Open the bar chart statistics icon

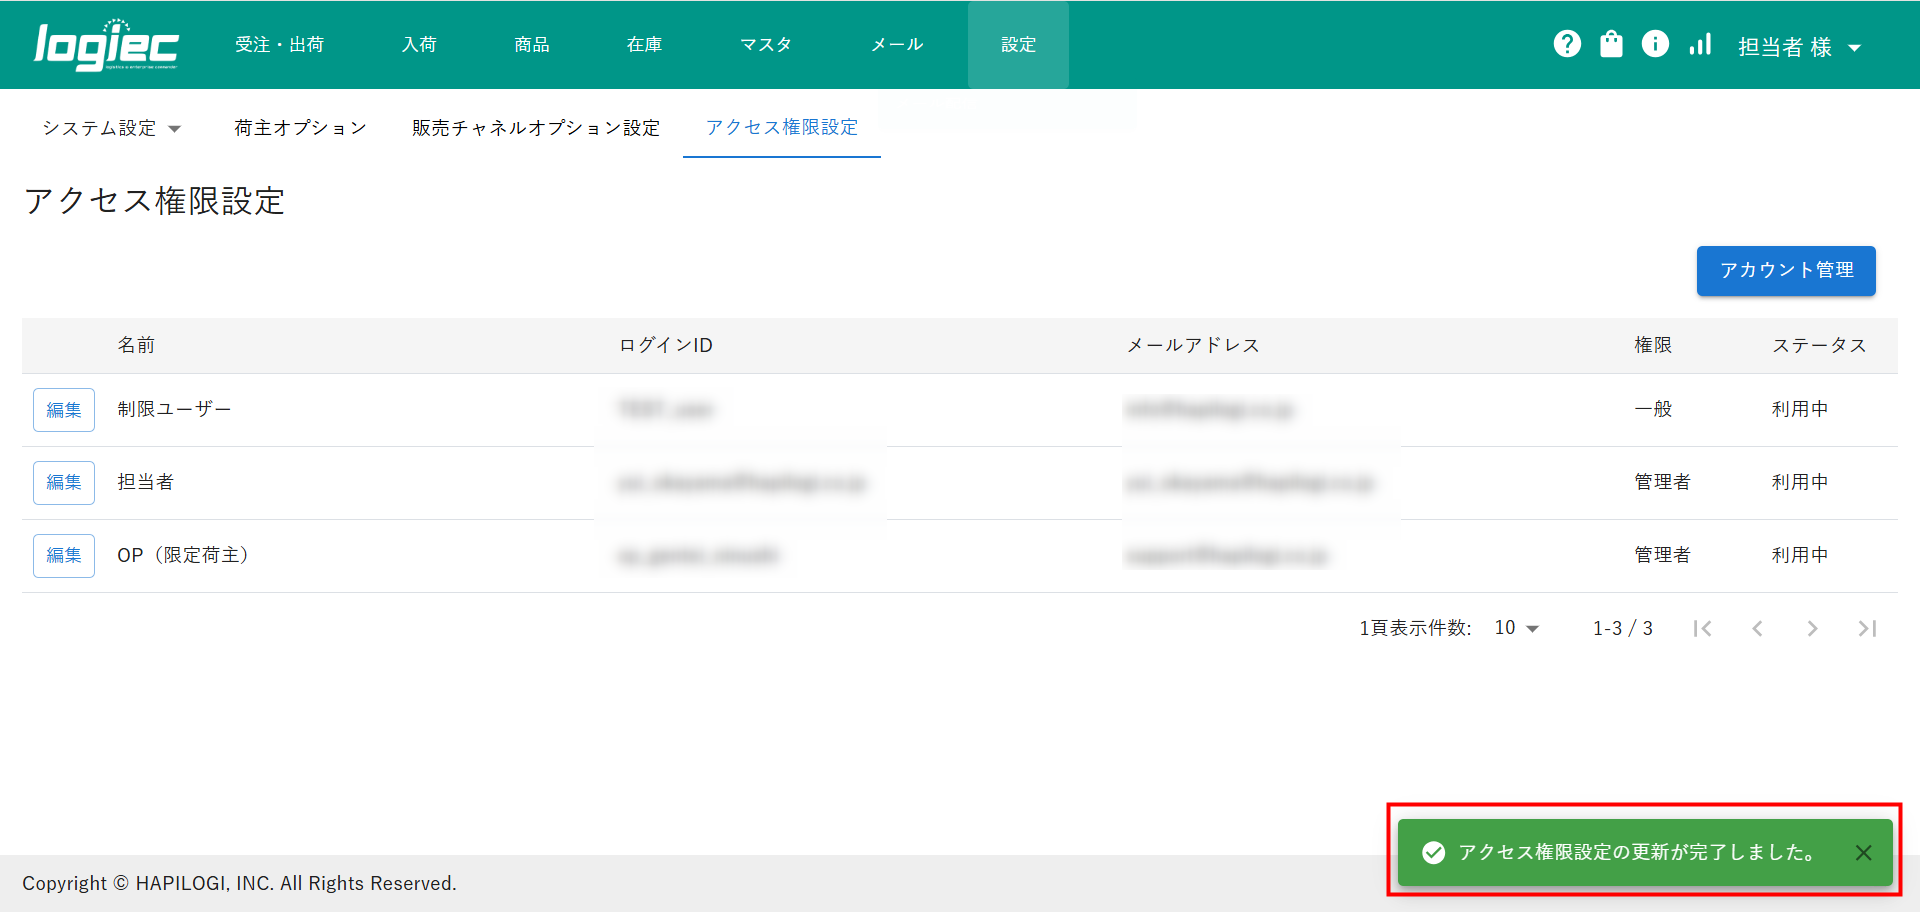click(1700, 44)
